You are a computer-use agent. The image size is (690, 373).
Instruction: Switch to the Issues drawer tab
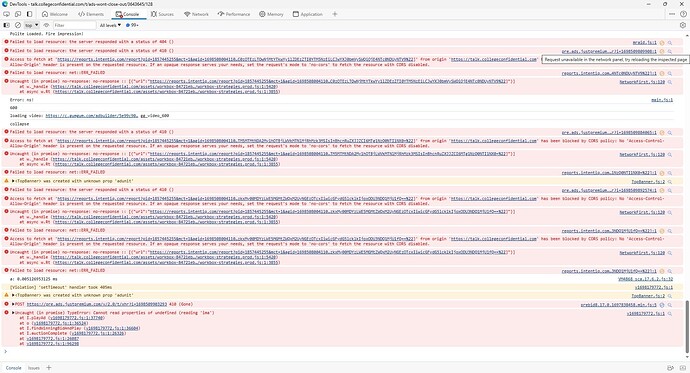click(x=34, y=368)
